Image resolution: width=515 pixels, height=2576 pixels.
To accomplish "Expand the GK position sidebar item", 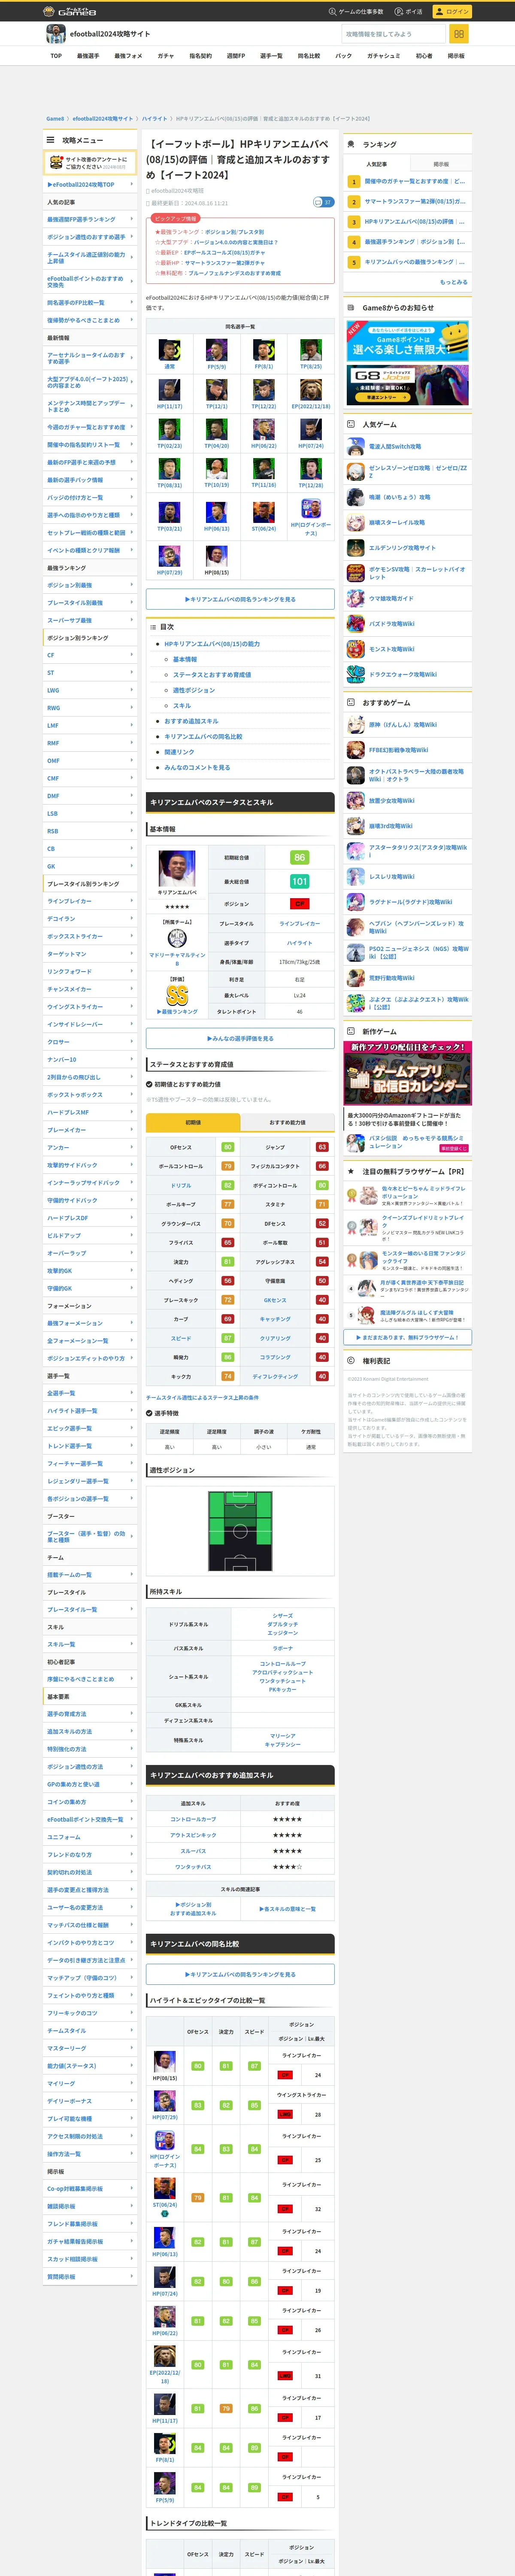I will [x=90, y=866].
